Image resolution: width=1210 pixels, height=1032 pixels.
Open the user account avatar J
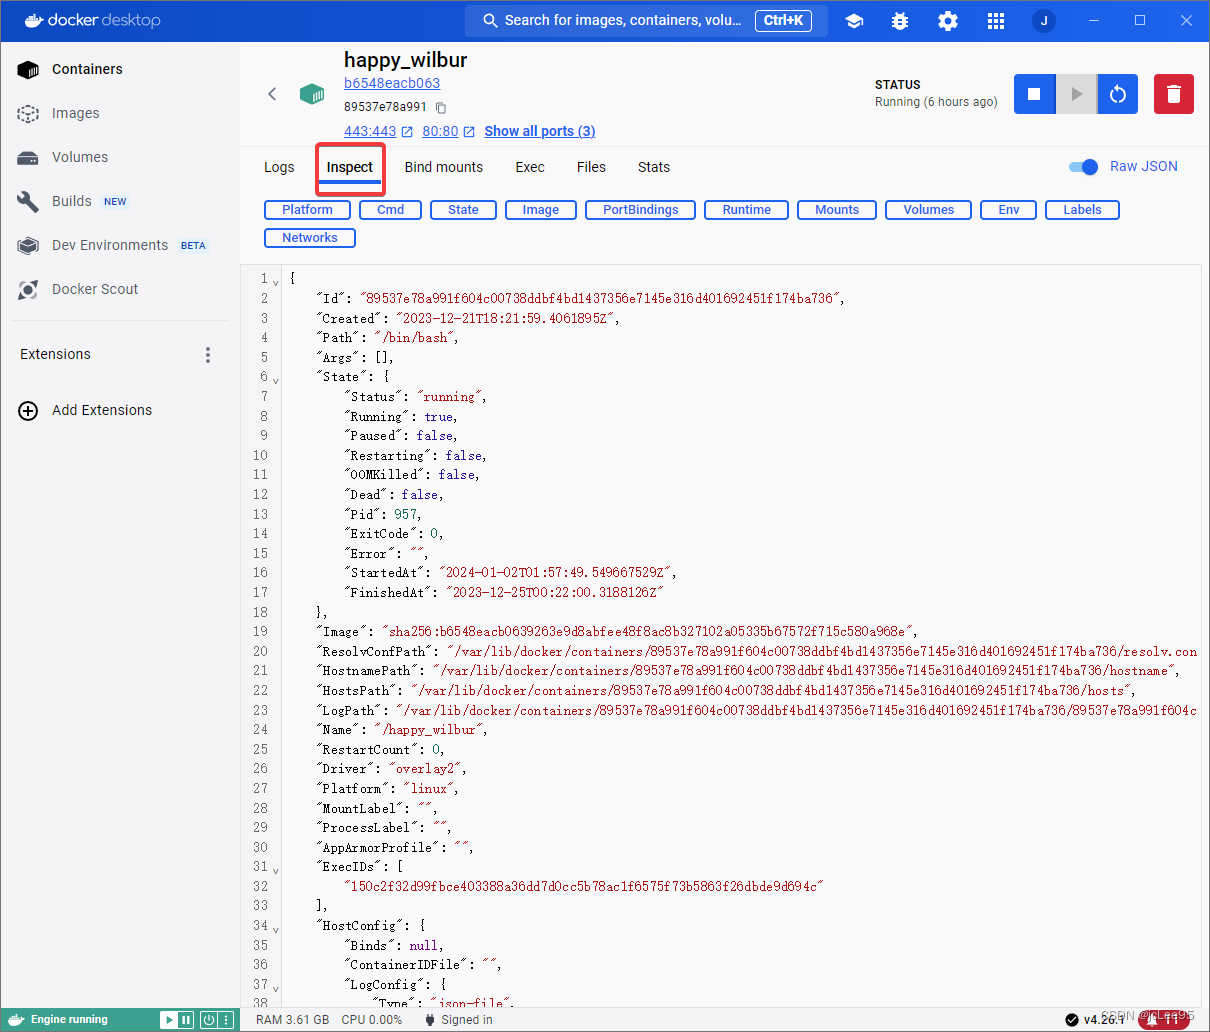(1044, 21)
